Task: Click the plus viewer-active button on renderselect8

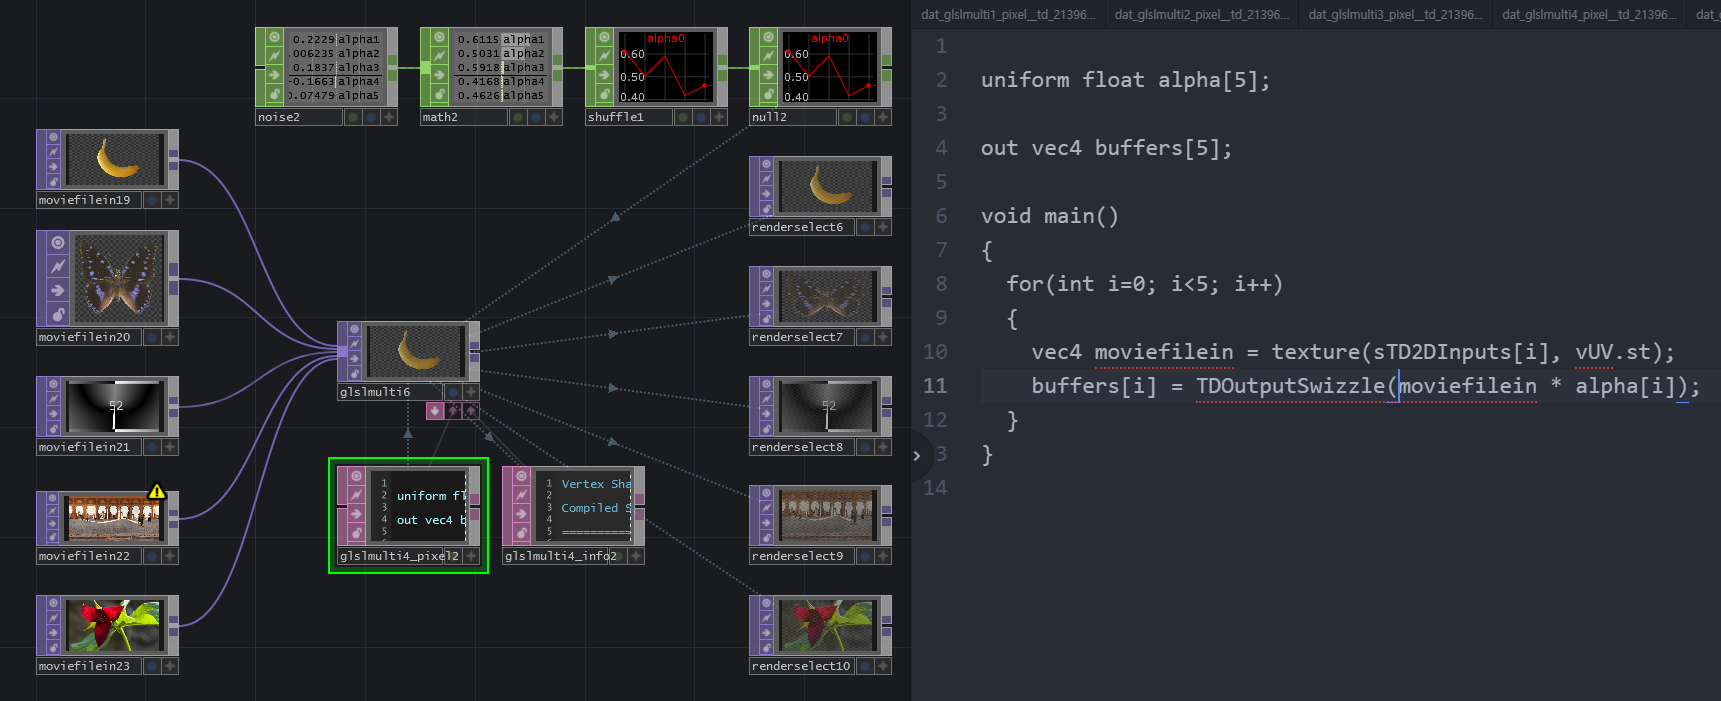Action: [x=883, y=447]
